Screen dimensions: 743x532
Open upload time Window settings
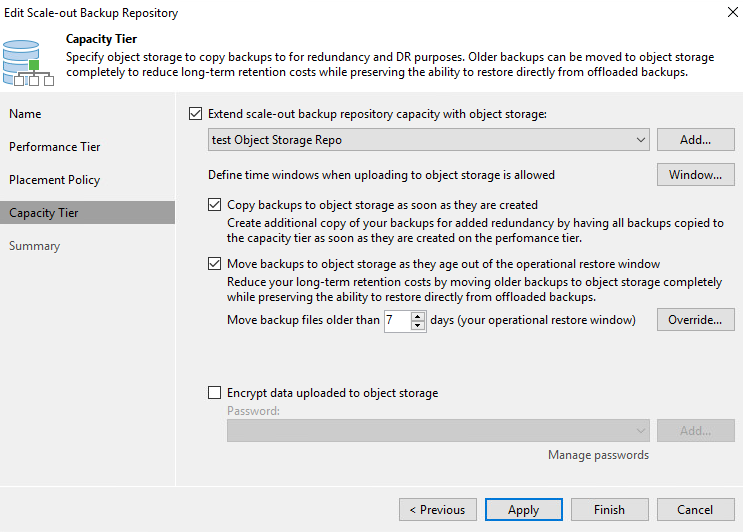click(695, 175)
